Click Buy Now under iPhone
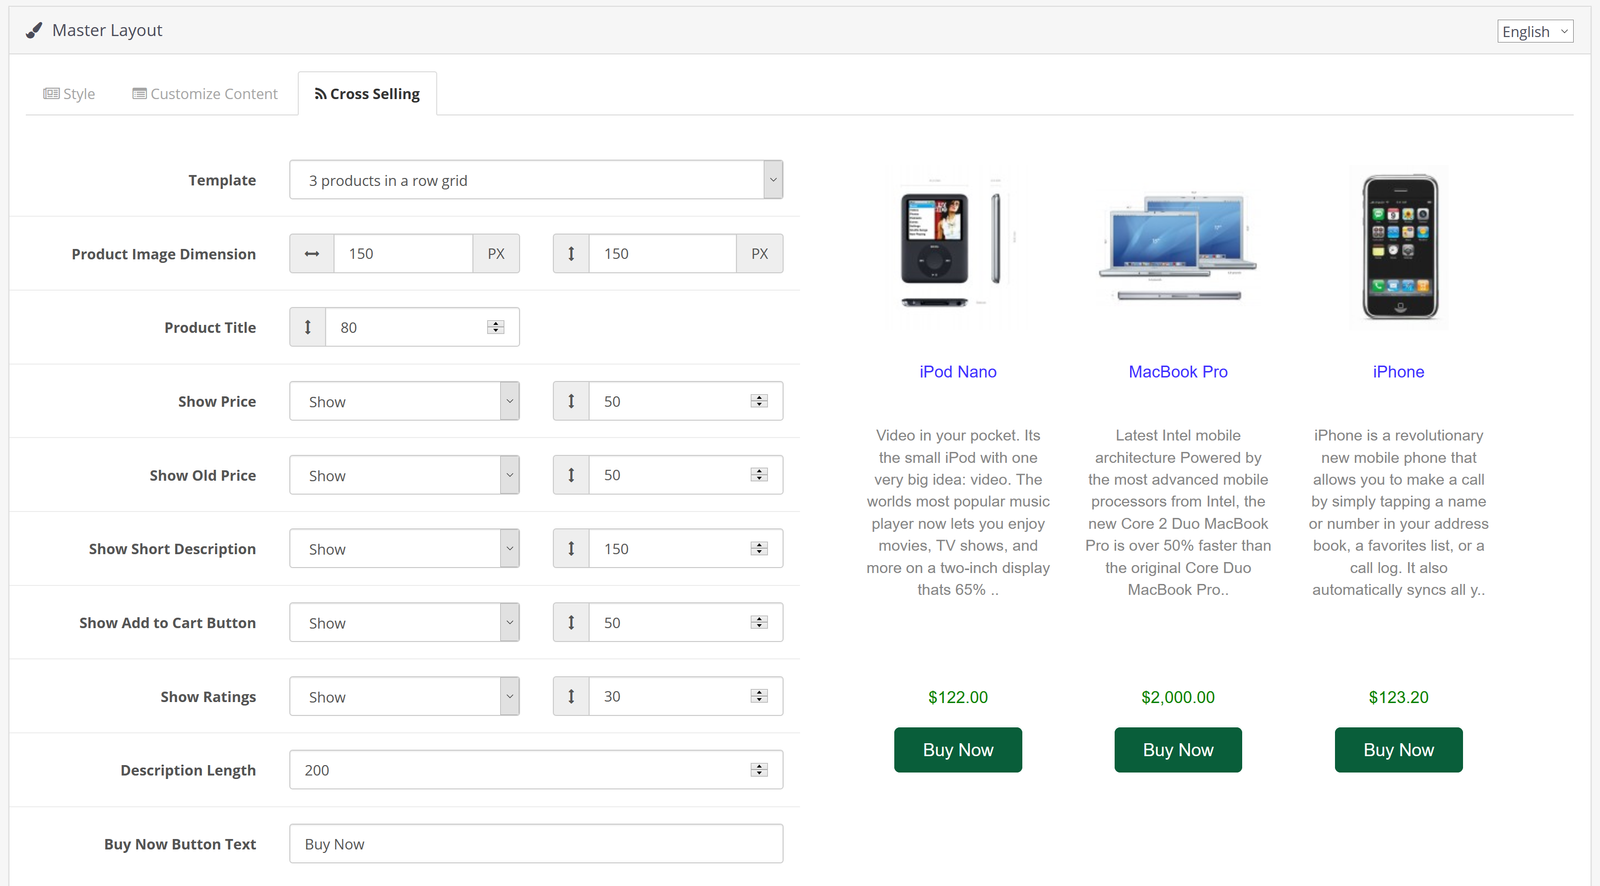 tap(1398, 750)
